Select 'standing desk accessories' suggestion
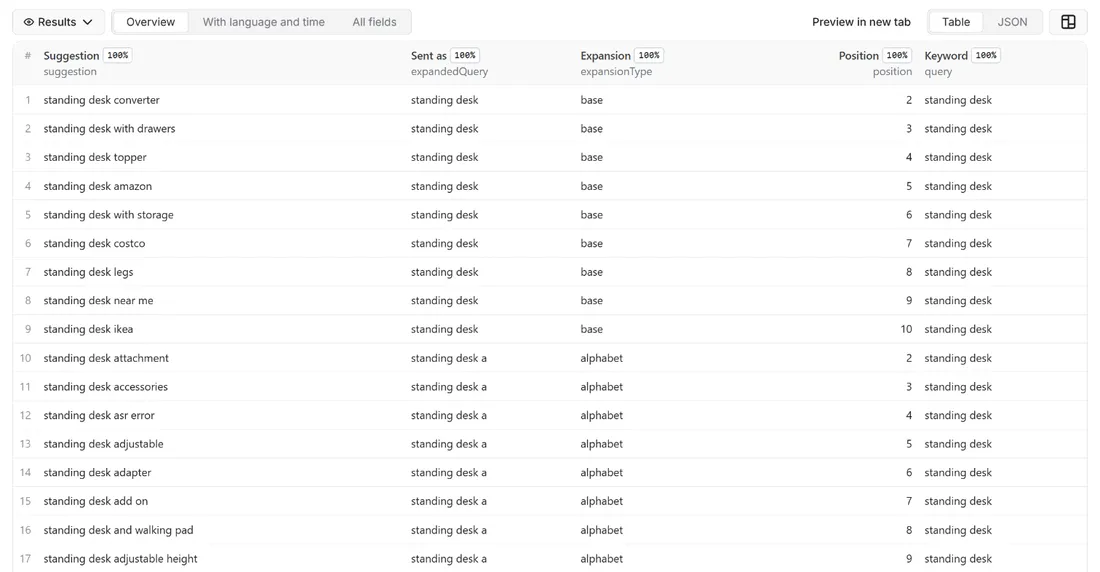Screen dimensions: 1100x572 tap(106, 387)
